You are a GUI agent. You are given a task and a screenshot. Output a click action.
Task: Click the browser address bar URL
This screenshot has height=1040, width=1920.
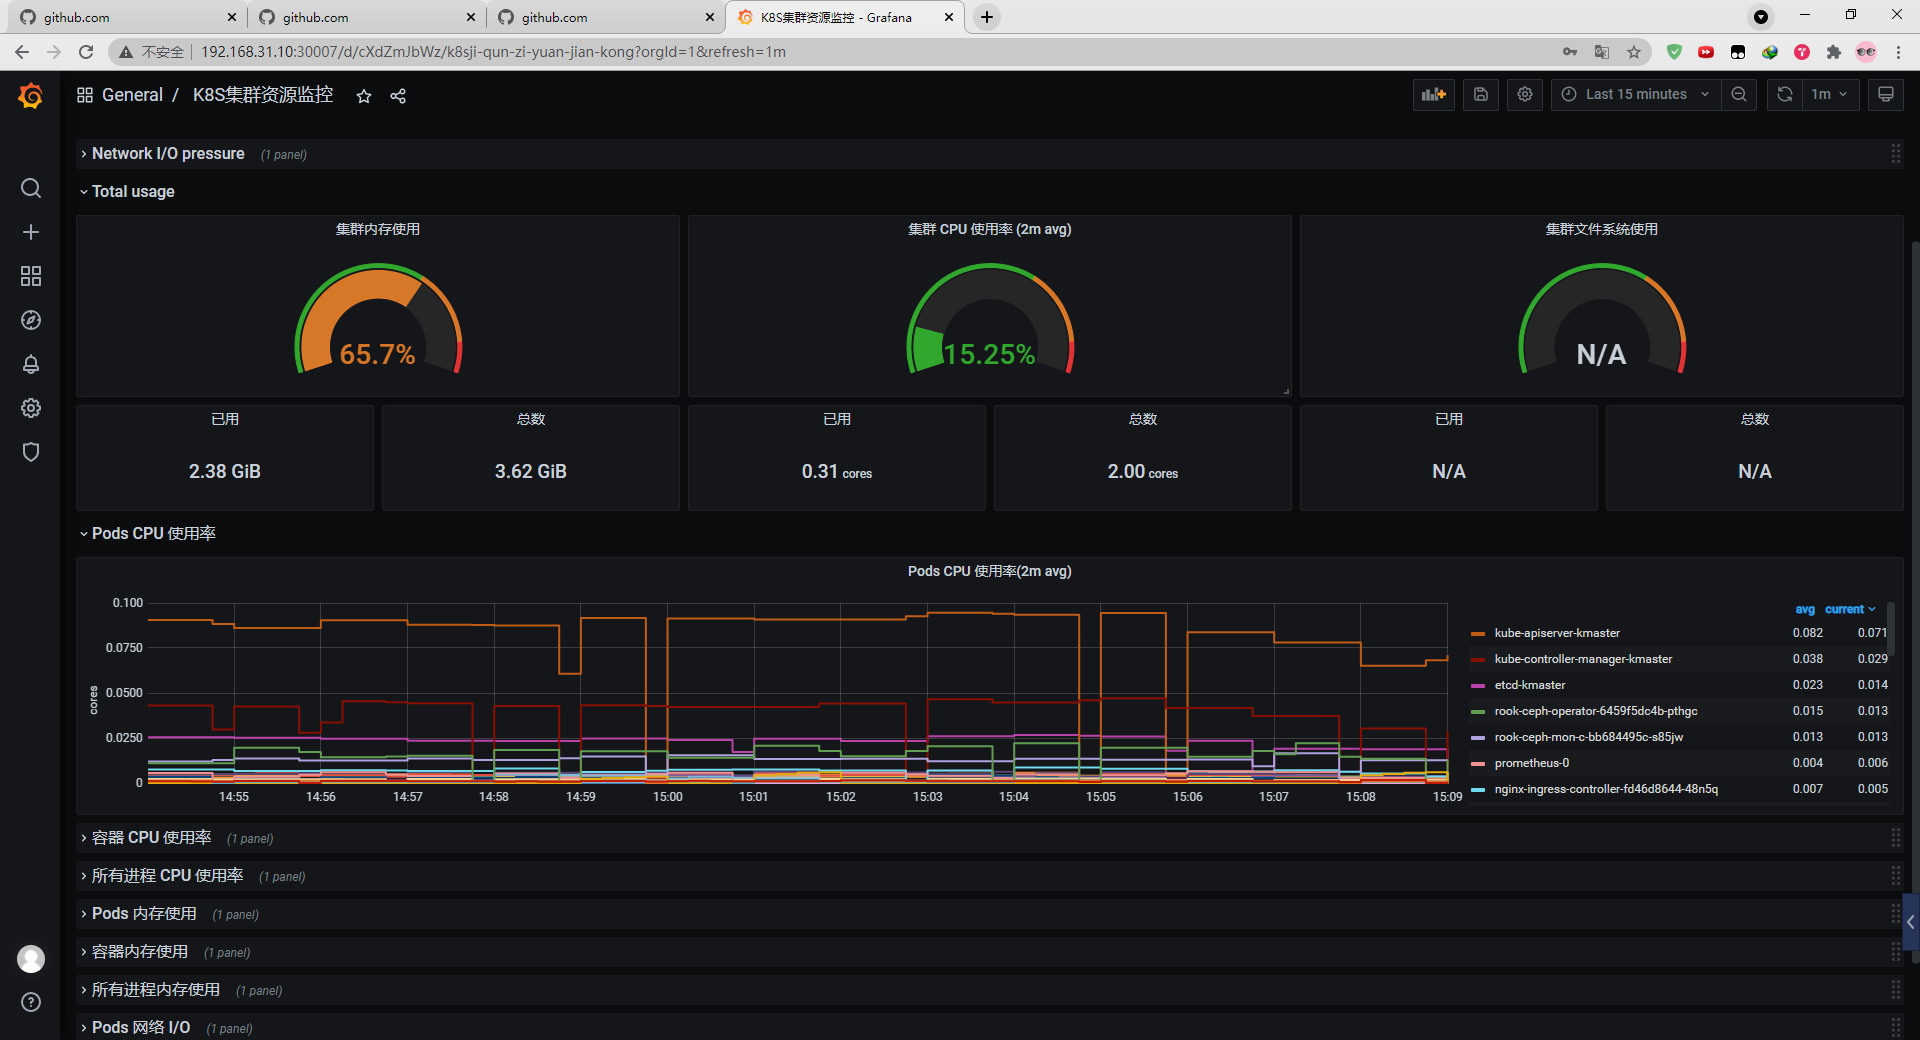click(x=494, y=52)
